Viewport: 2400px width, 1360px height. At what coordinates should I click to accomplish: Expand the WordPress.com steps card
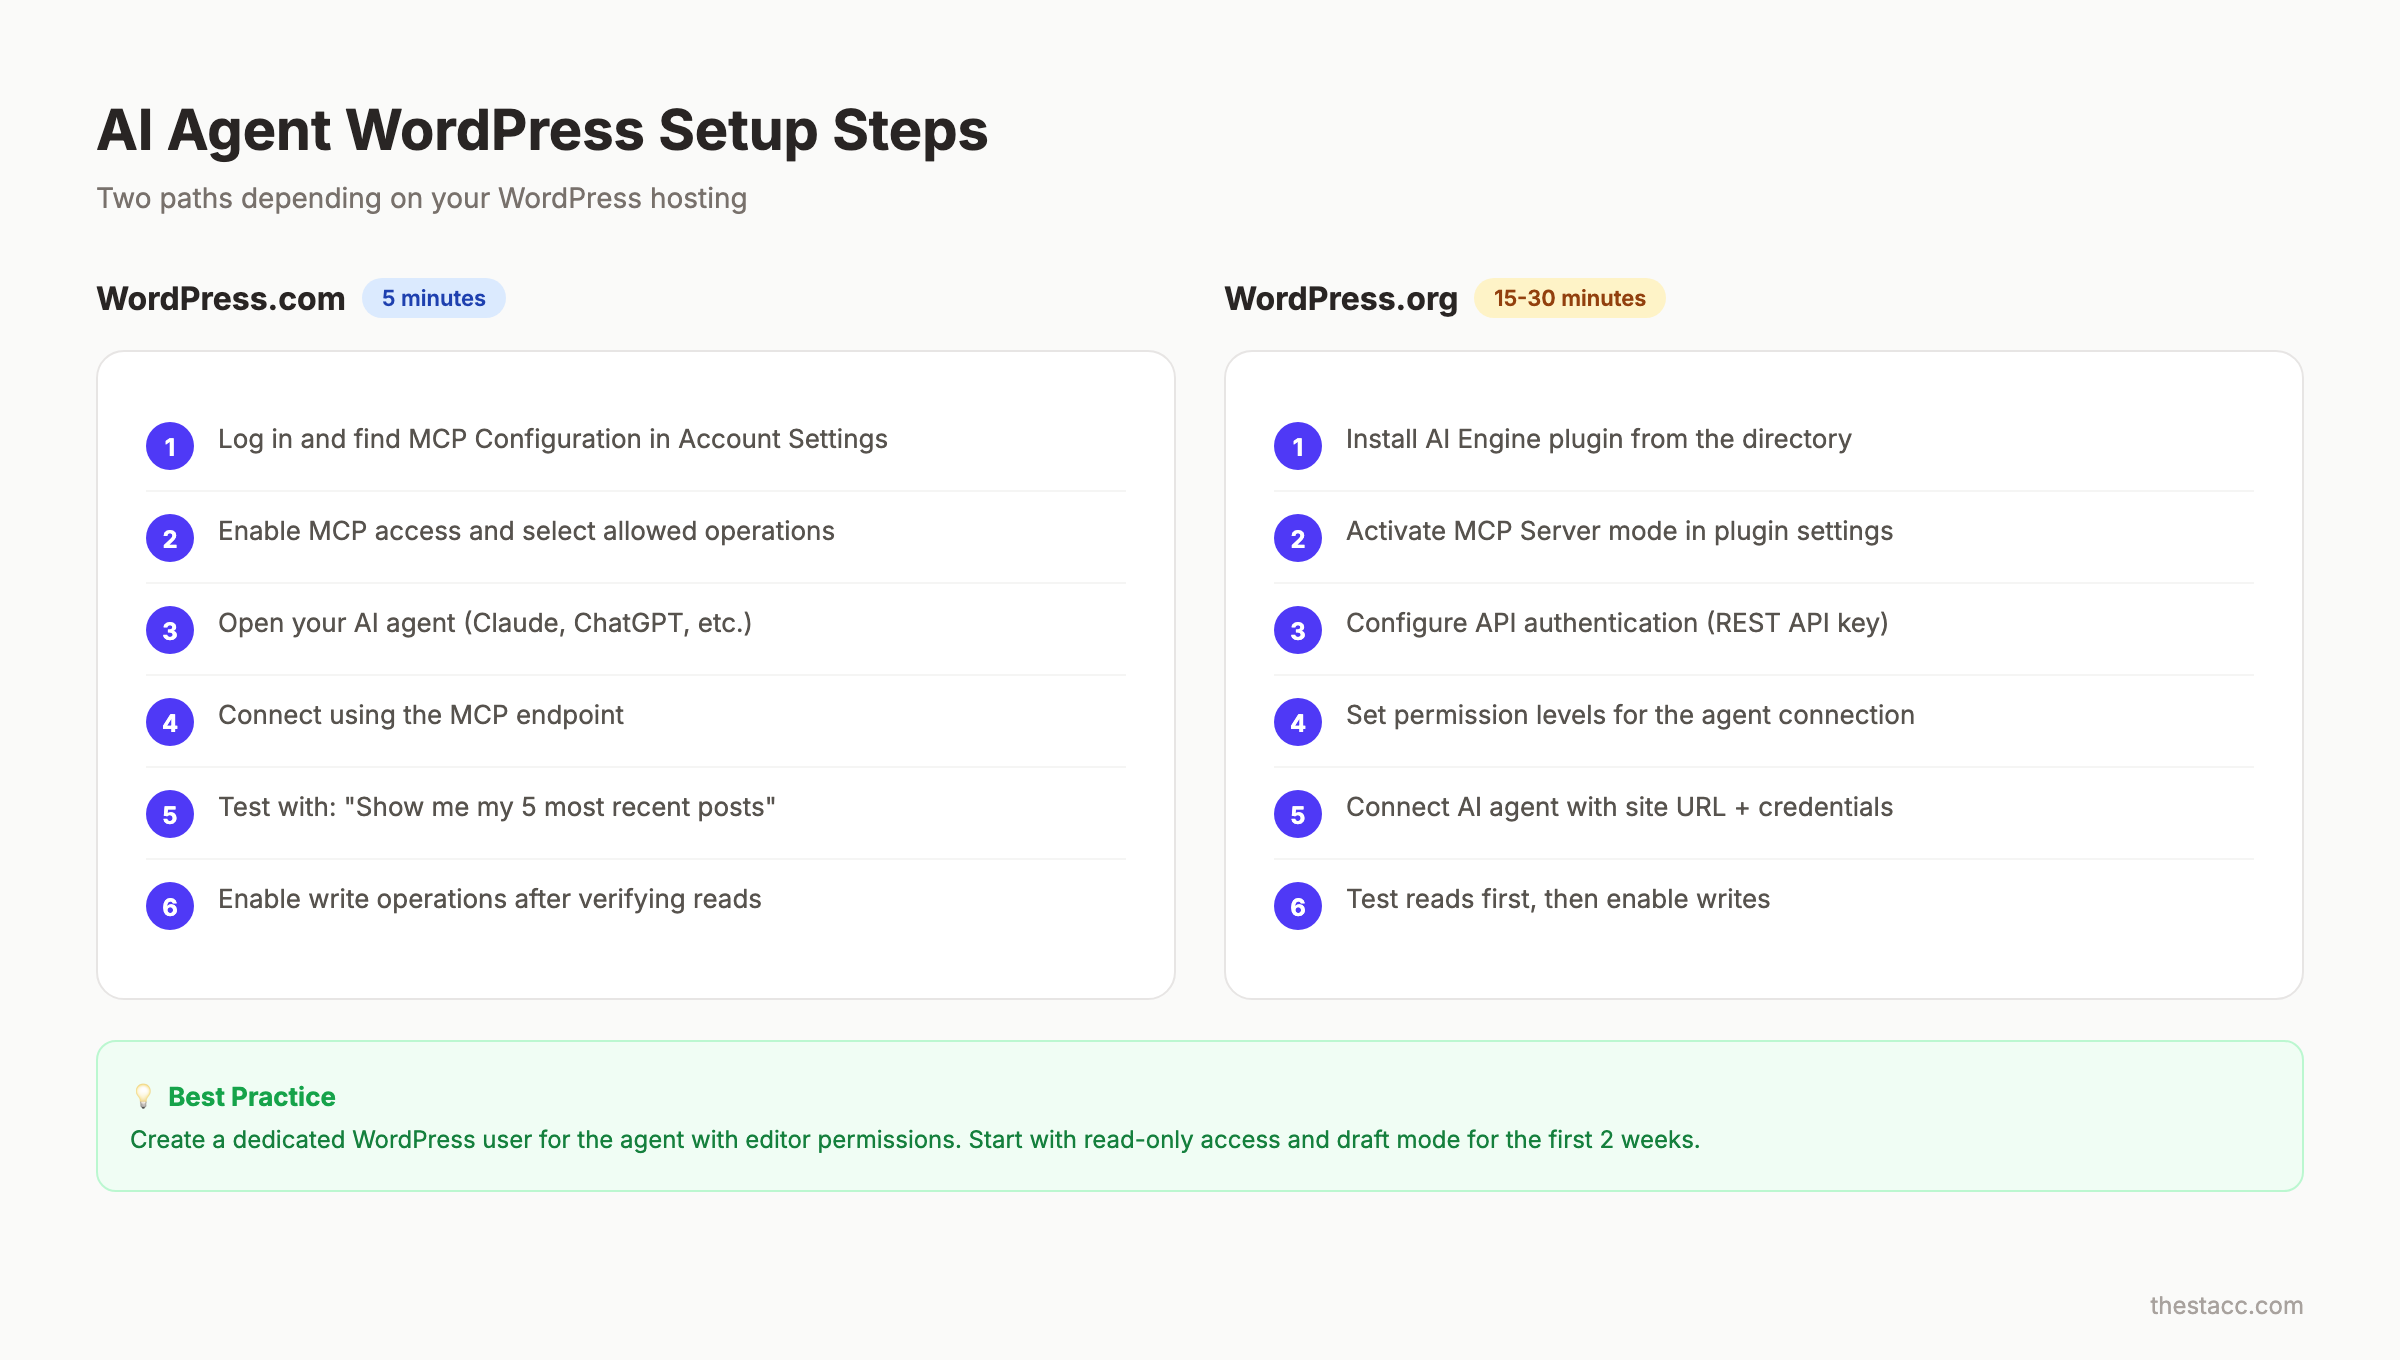636,675
